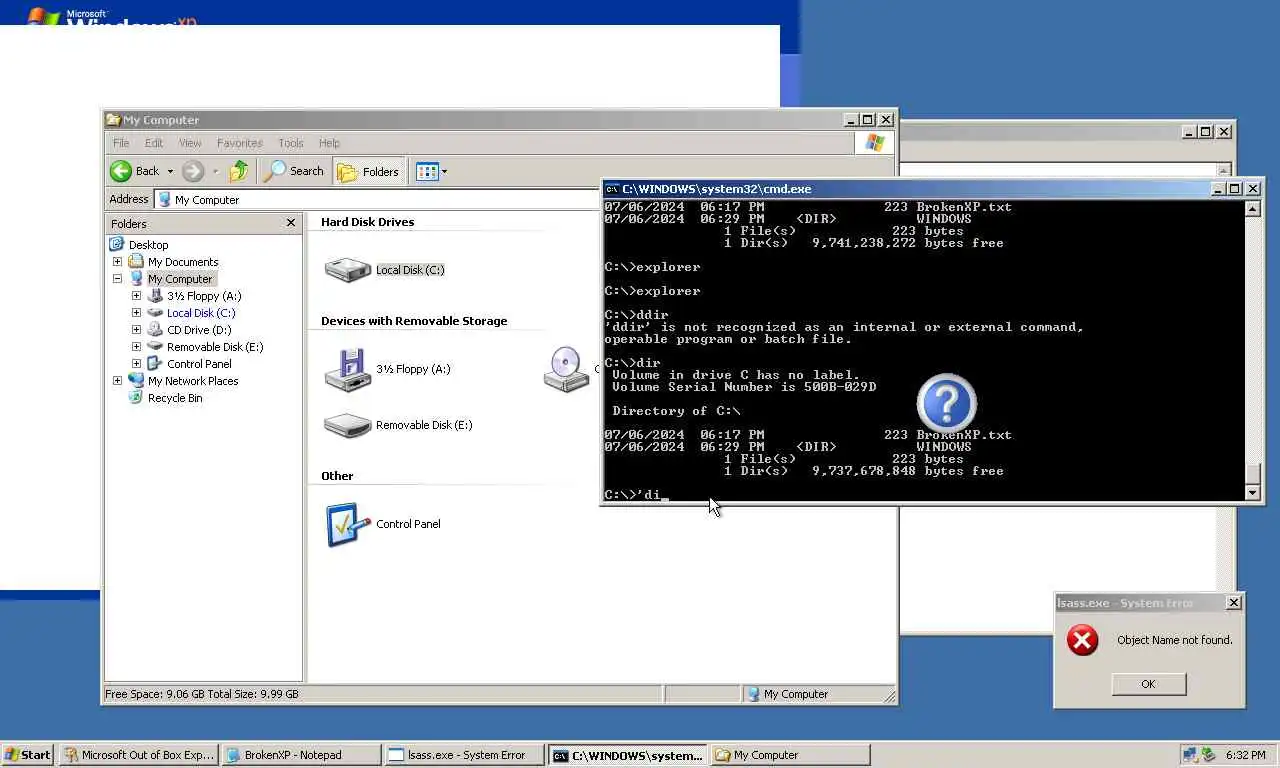Expand Control Panel tree node
The height and width of the screenshot is (768, 1280).
[136, 364]
